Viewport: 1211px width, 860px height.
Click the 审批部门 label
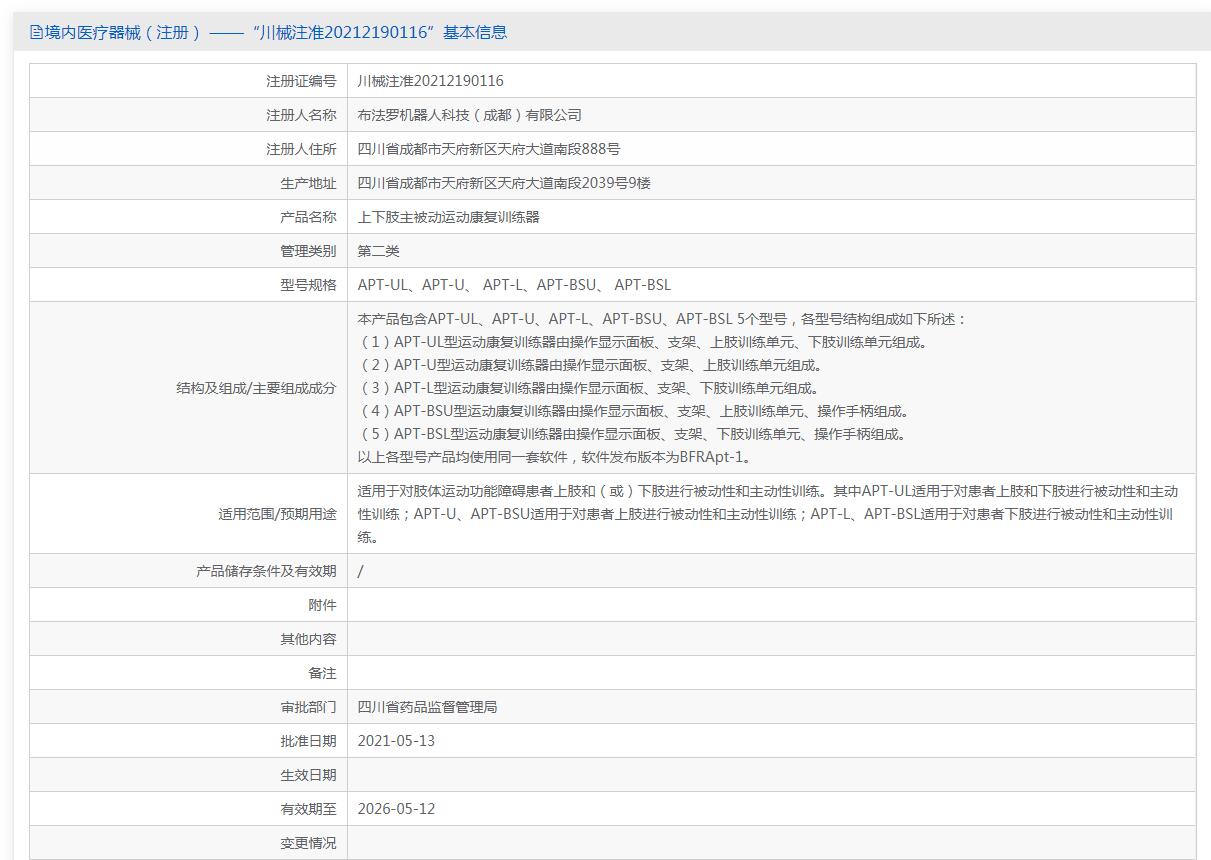click(x=308, y=707)
